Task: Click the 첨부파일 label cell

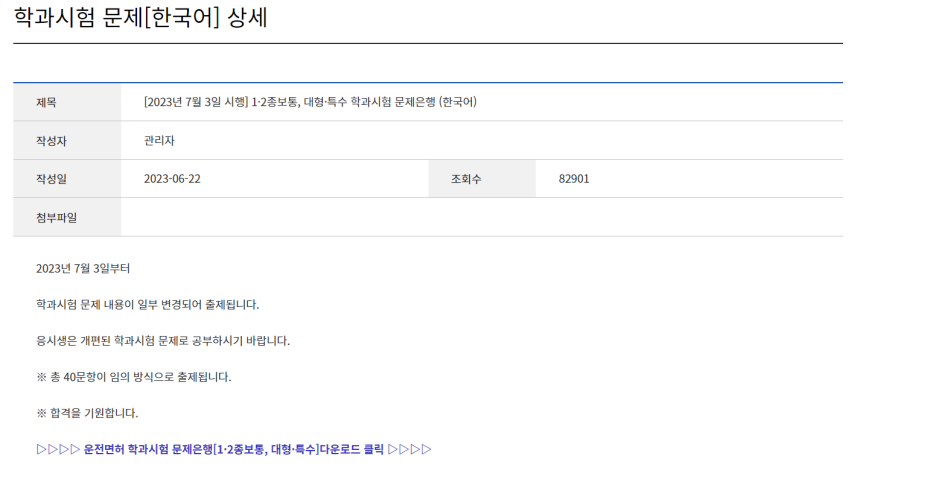Action: pyautogui.click(x=67, y=218)
